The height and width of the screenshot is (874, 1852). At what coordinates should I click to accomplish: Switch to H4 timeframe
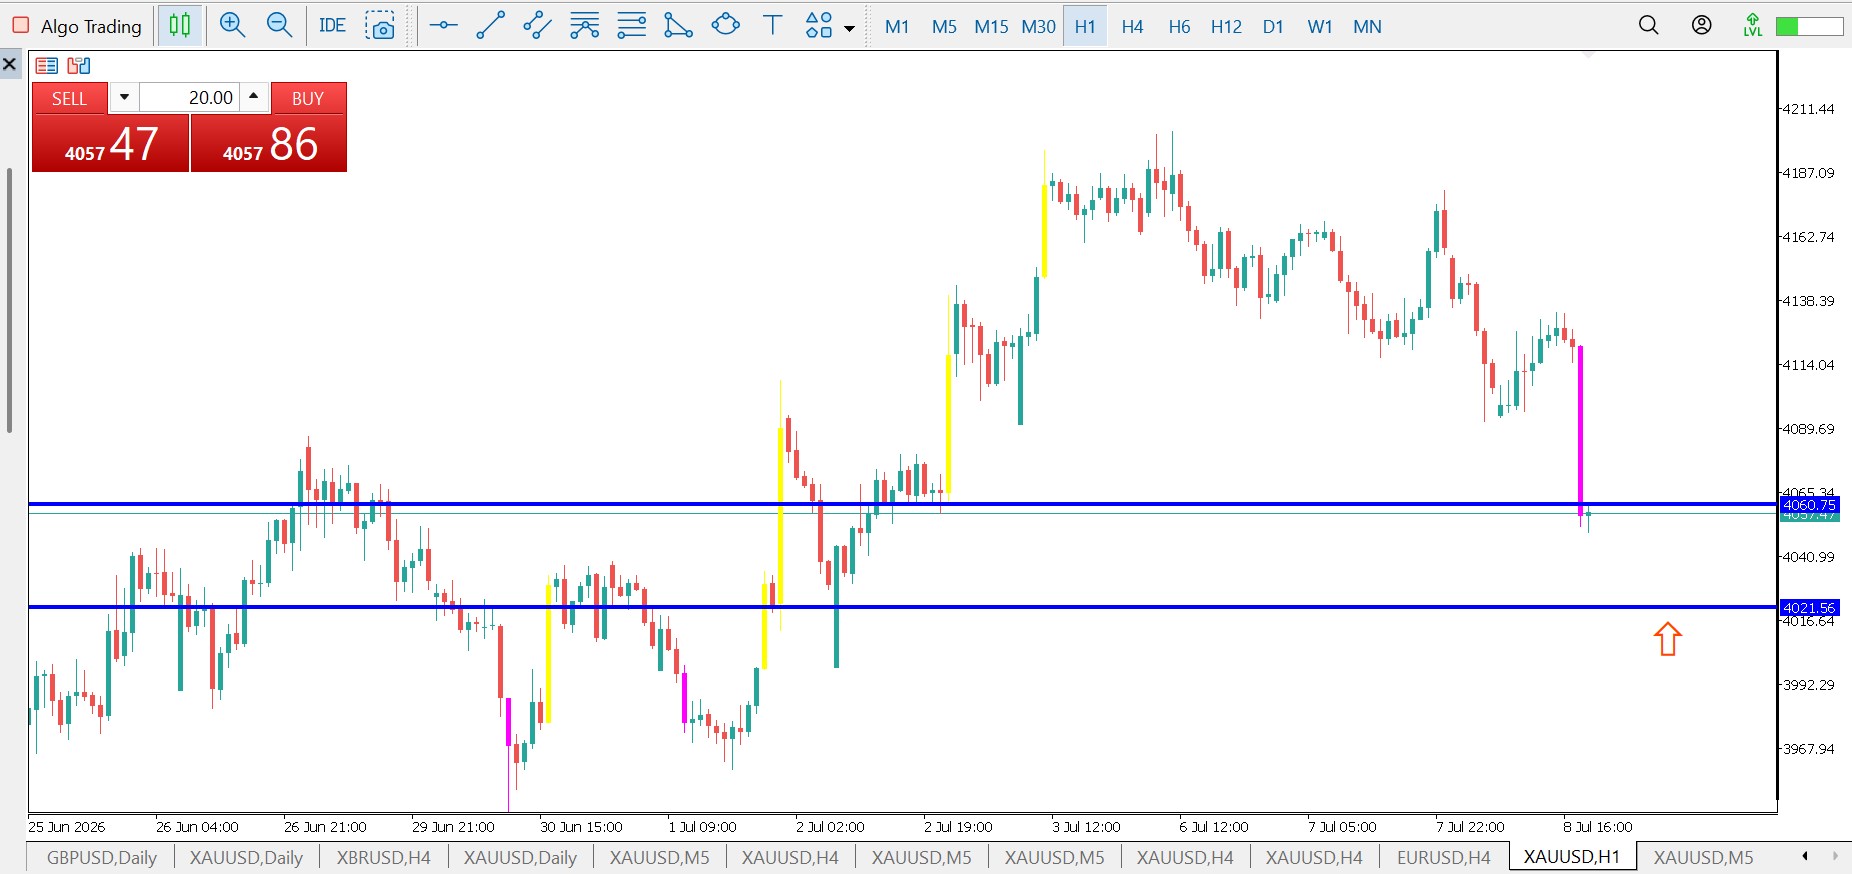pos(1132,27)
